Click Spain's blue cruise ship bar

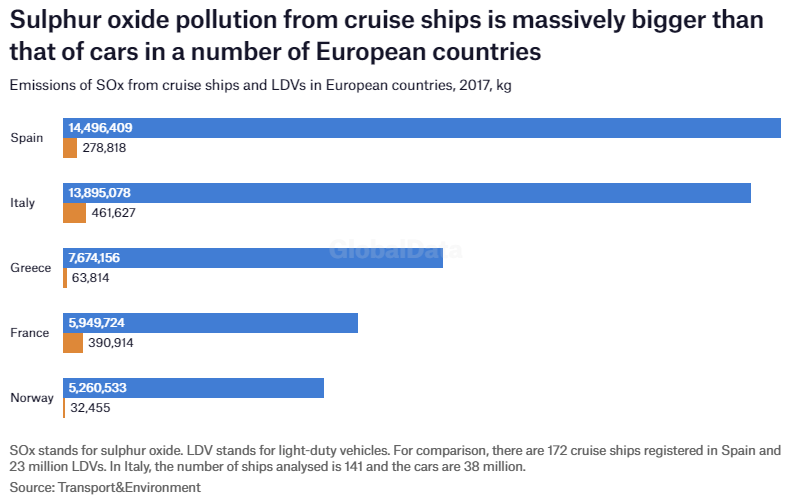pyautogui.click(x=420, y=128)
